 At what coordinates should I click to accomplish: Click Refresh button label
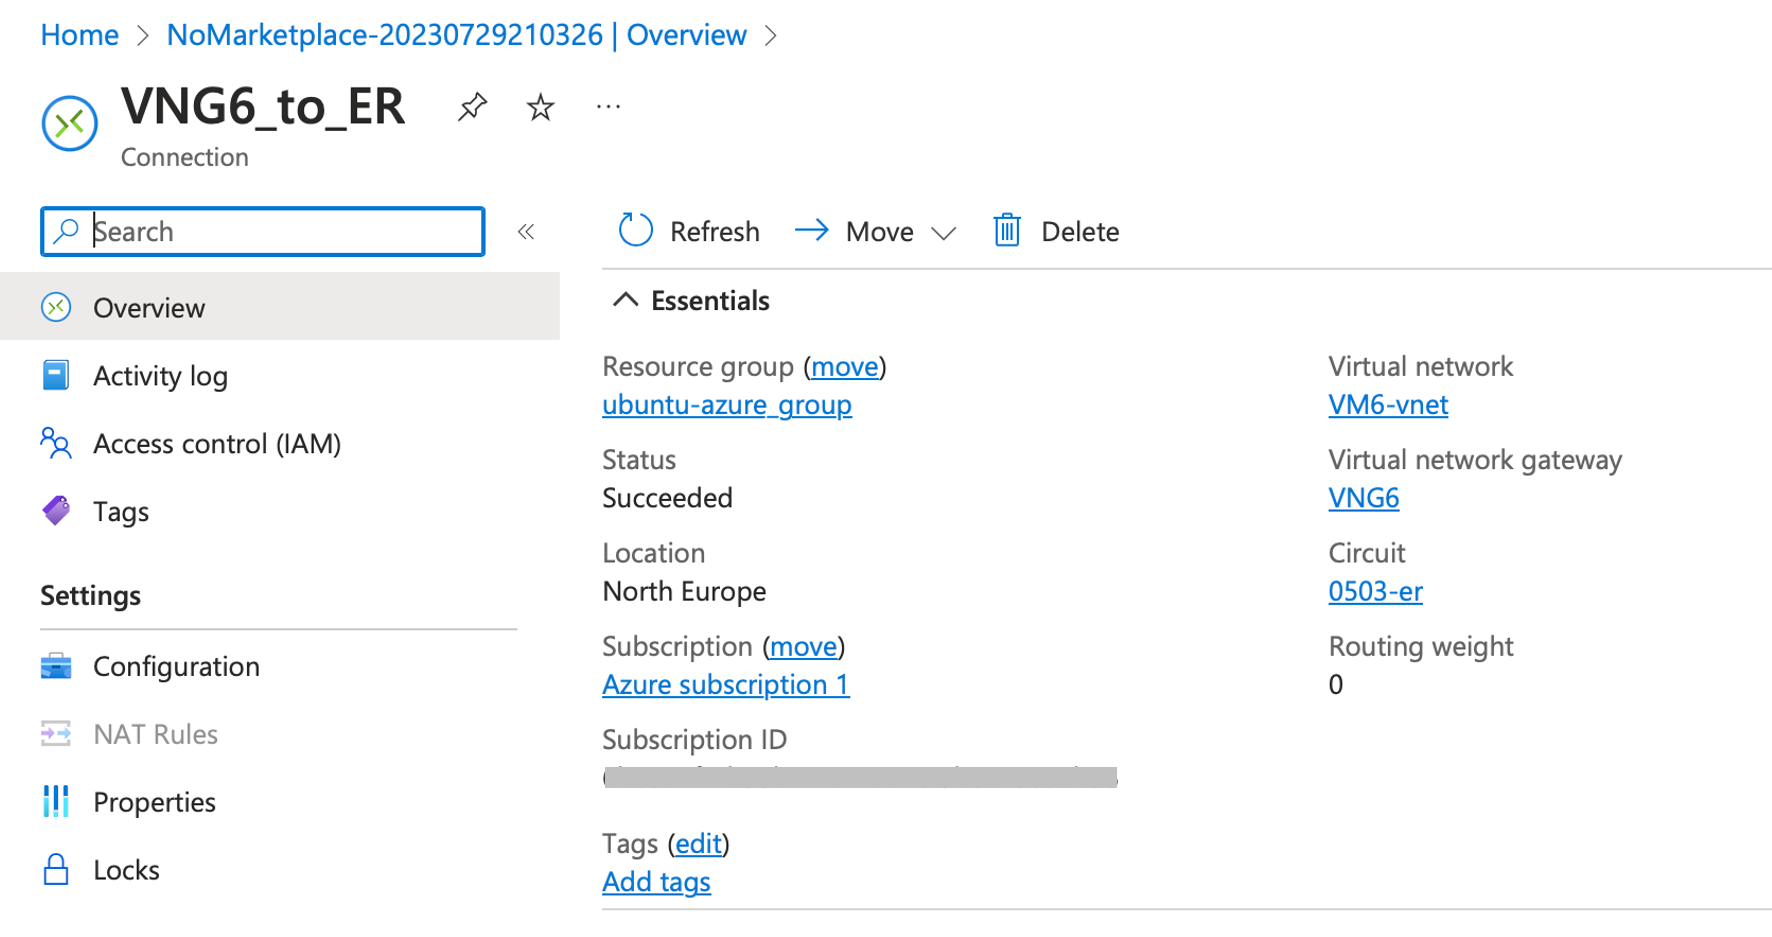pos(714,232)
